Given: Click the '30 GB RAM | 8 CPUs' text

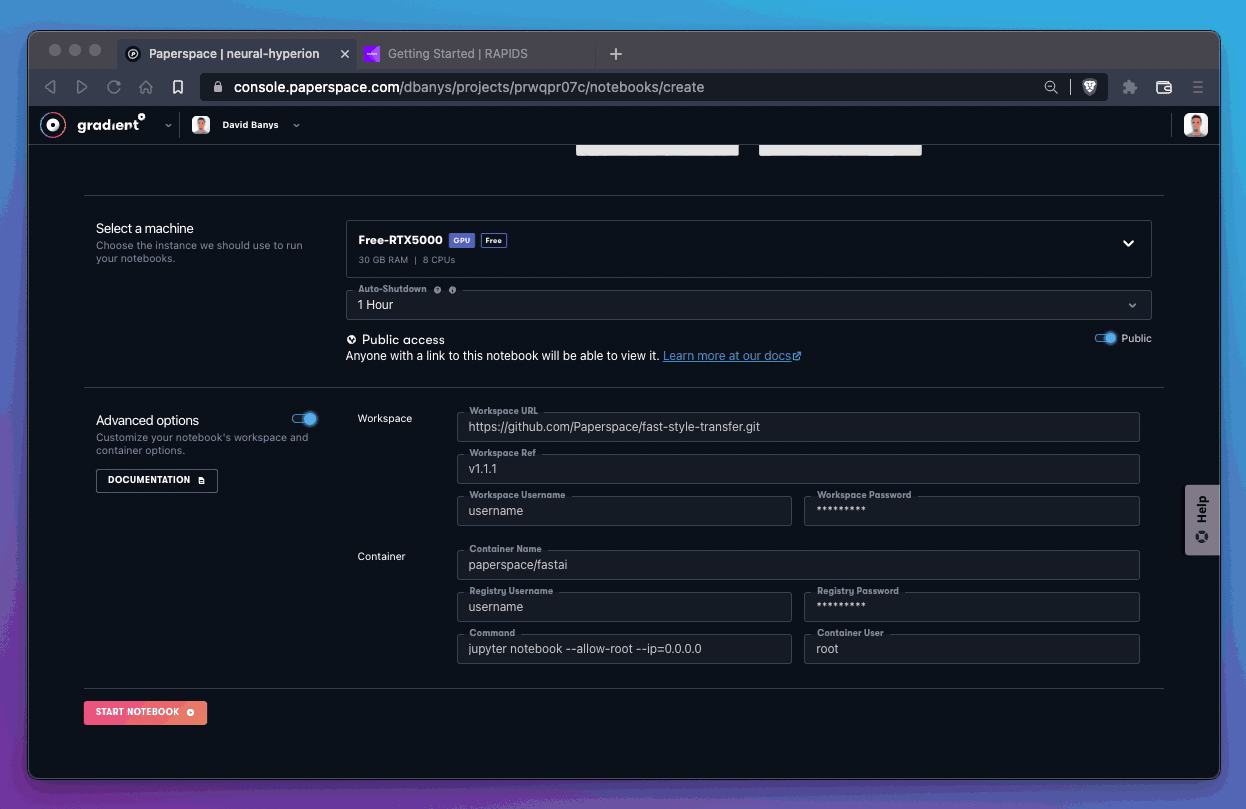Looking at the screenshot, I should (x=407, y=260).
